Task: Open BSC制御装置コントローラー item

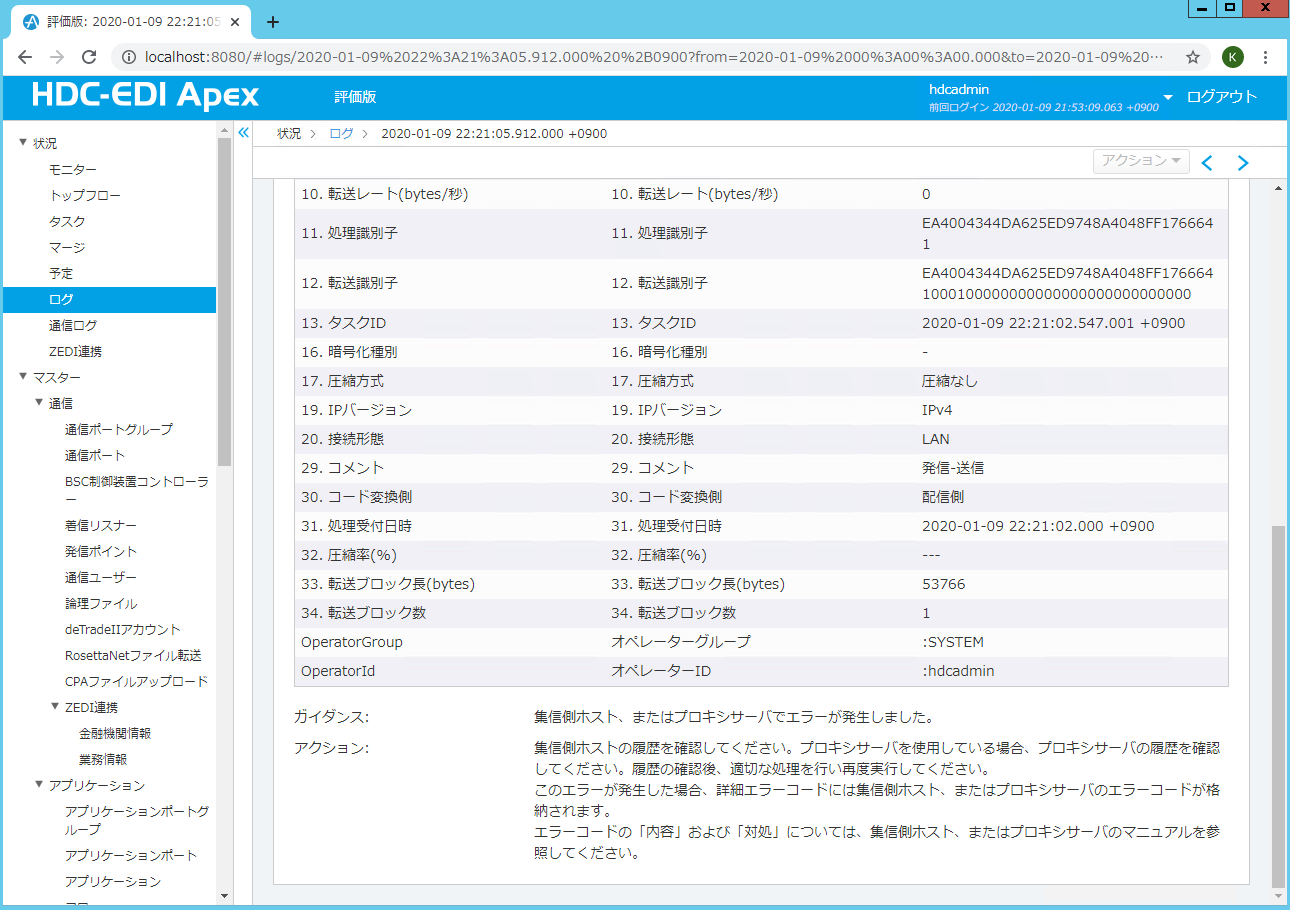Action: tap(137, 490)
